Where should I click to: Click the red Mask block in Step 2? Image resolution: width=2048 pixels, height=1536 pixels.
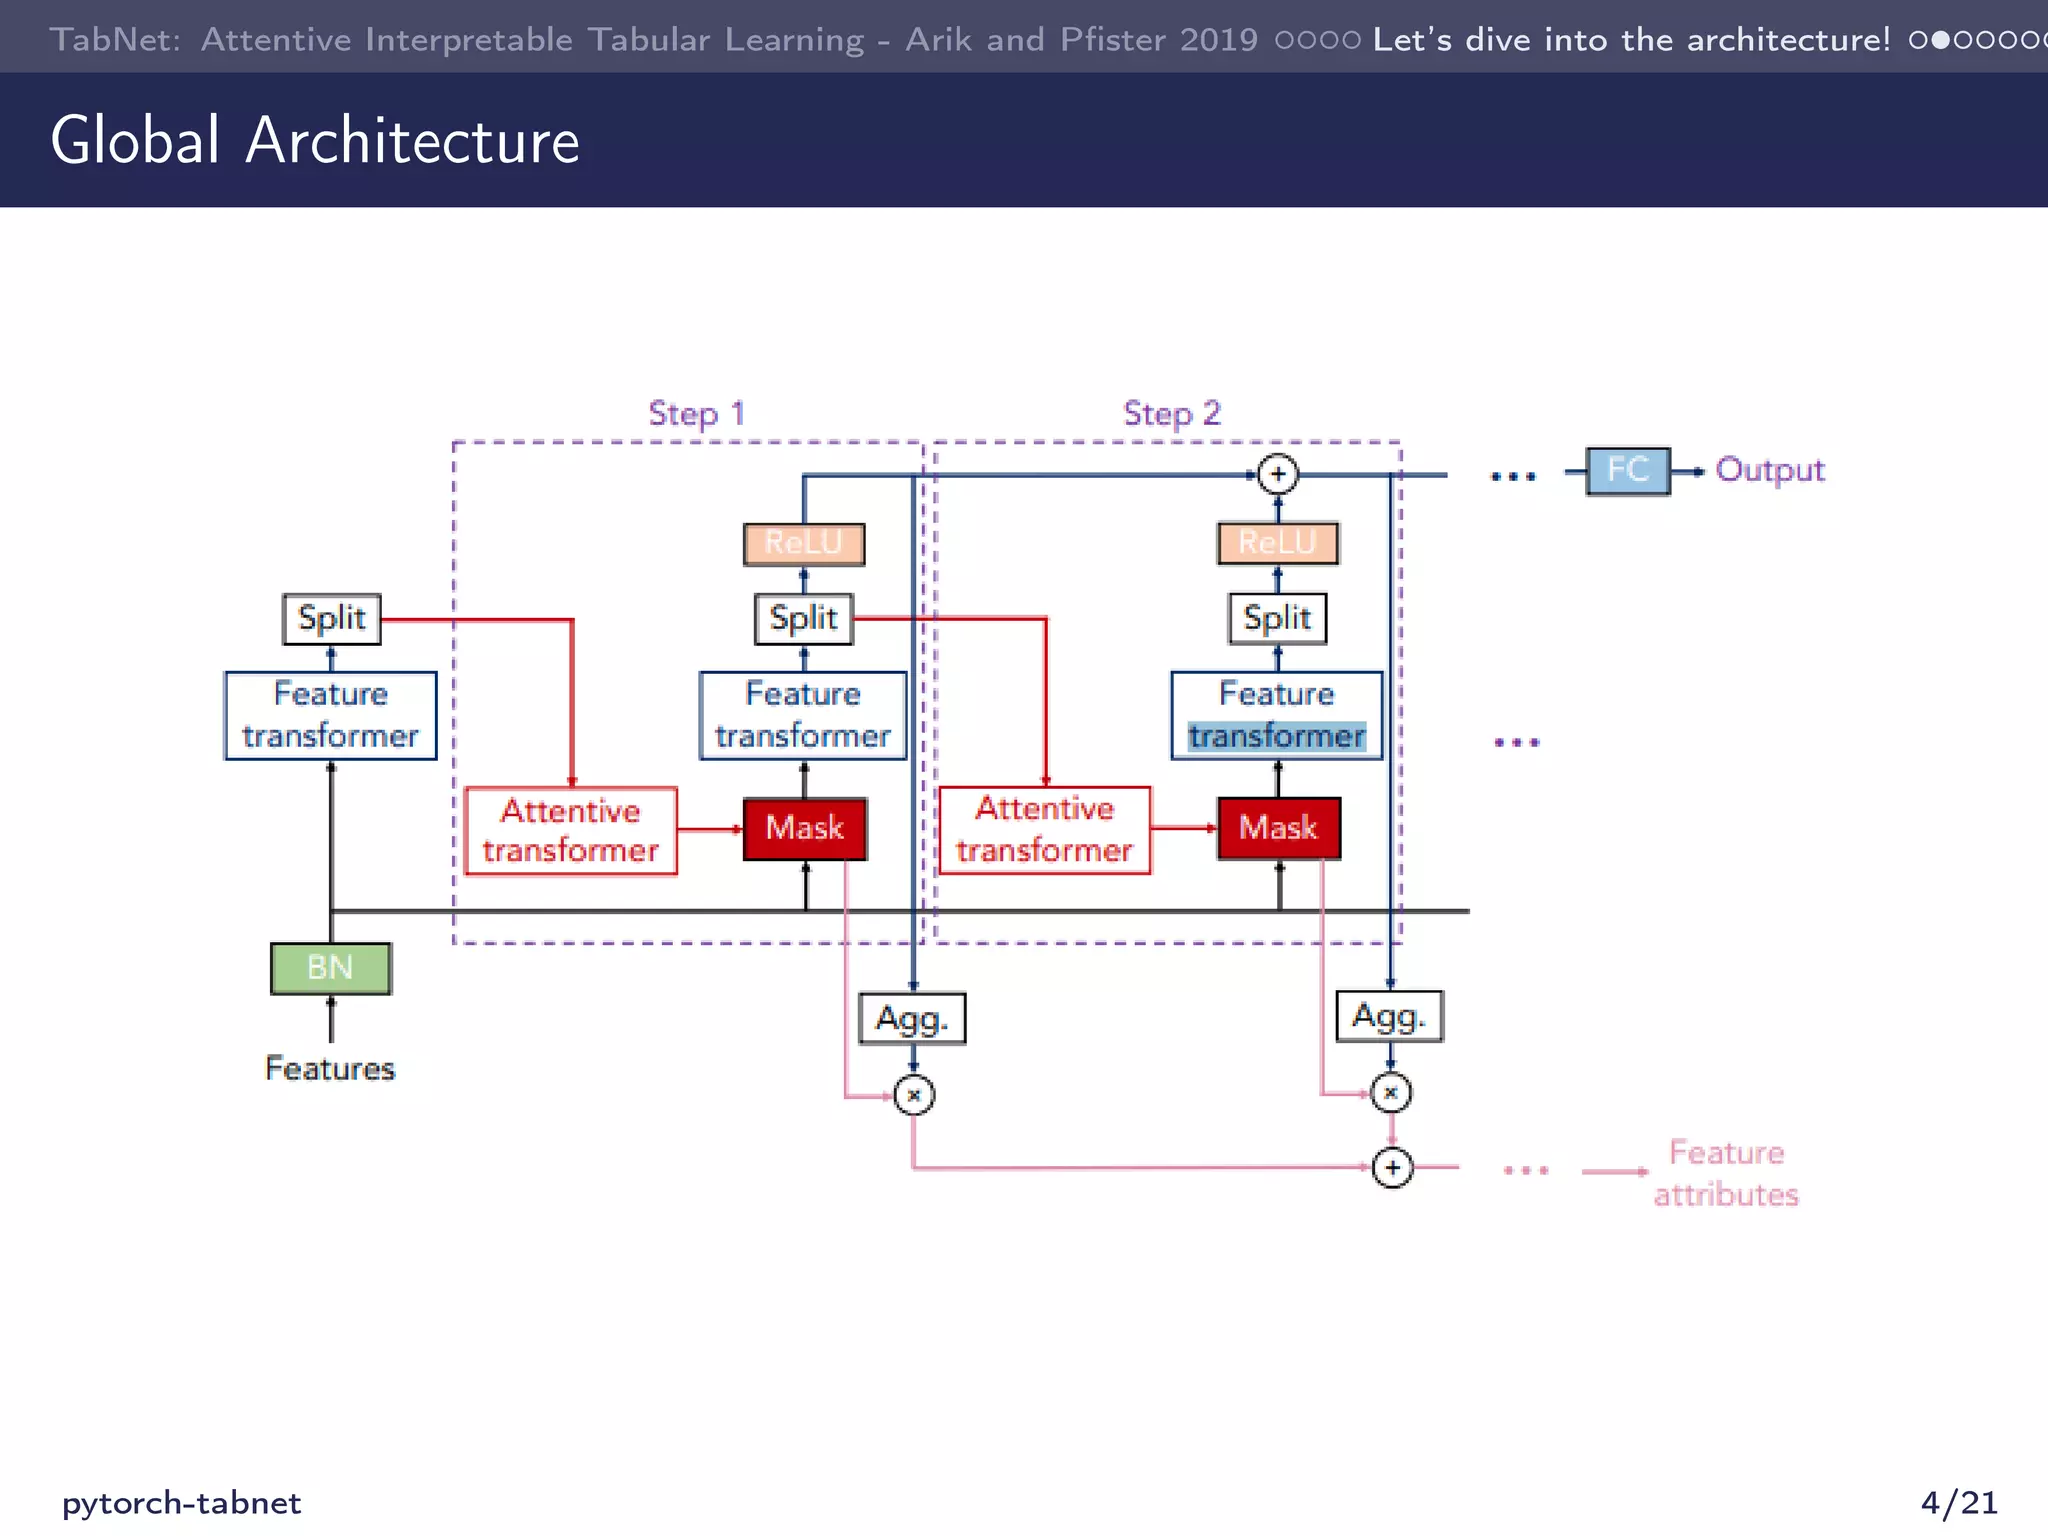coord(1279,828)
